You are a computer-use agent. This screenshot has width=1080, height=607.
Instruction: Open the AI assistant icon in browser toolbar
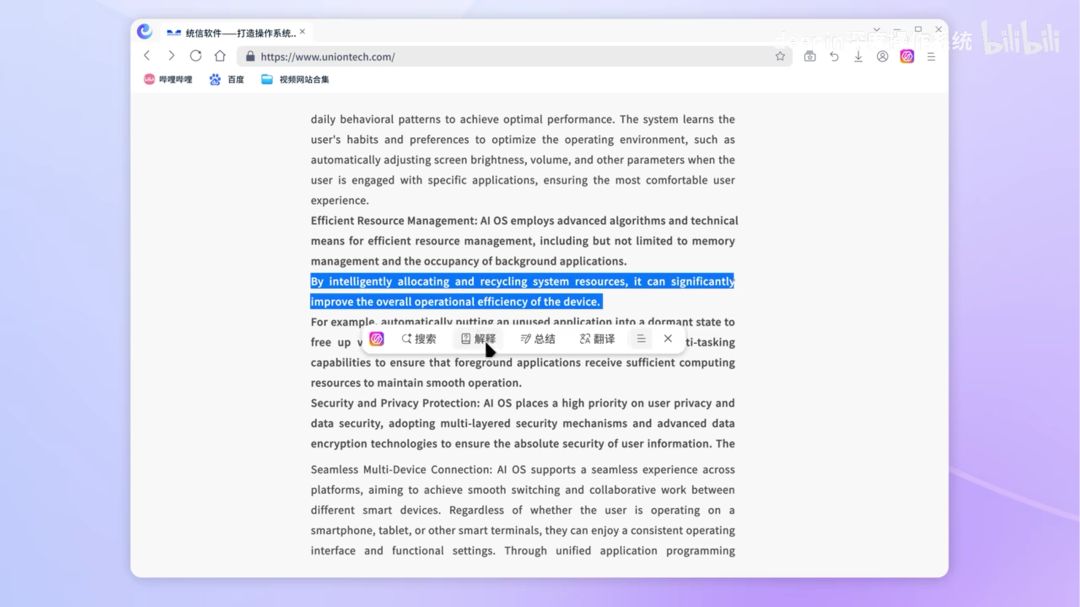coord(906,56)
